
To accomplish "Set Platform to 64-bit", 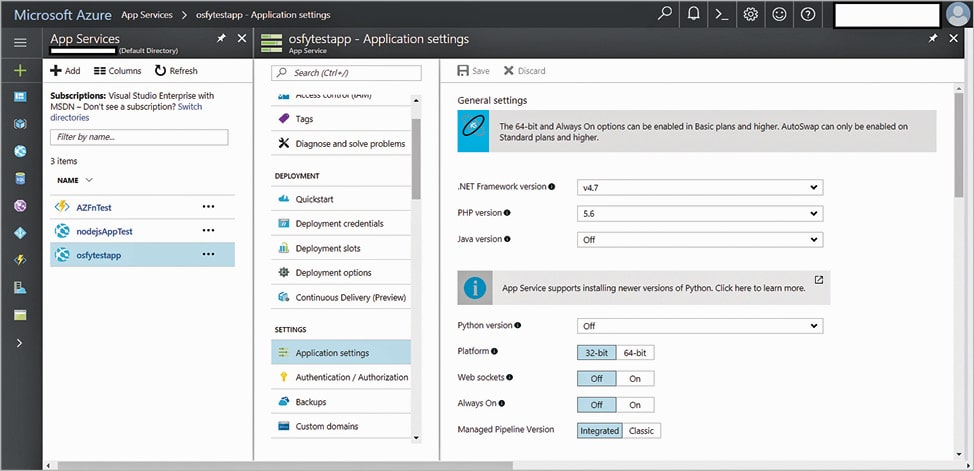I will point(635,352).
